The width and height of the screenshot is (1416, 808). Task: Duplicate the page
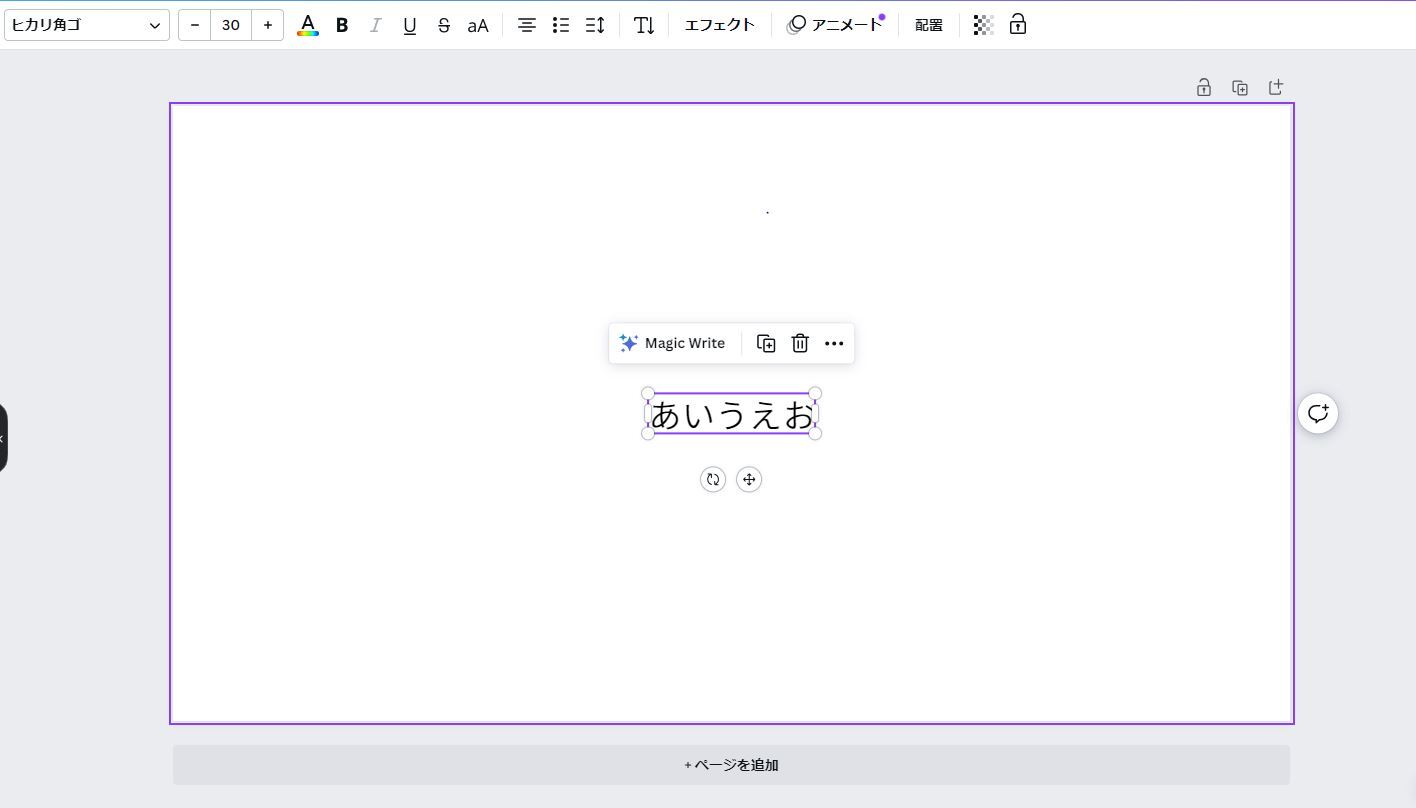(1240, 88)
